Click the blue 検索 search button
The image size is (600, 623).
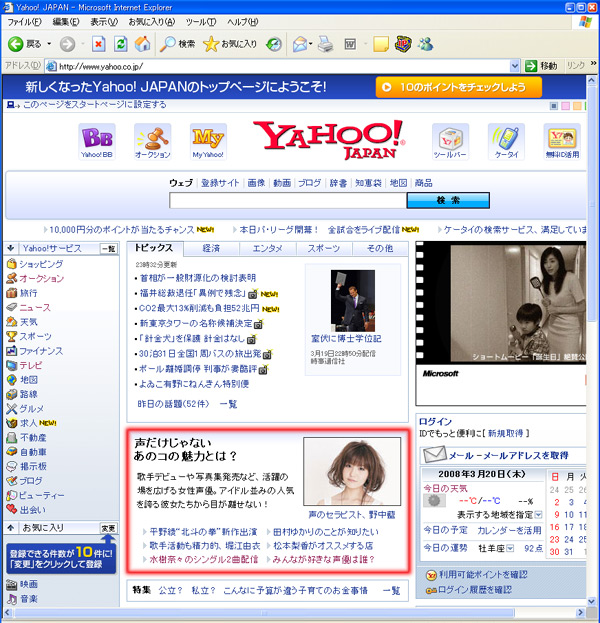click(x=448, y=200)
